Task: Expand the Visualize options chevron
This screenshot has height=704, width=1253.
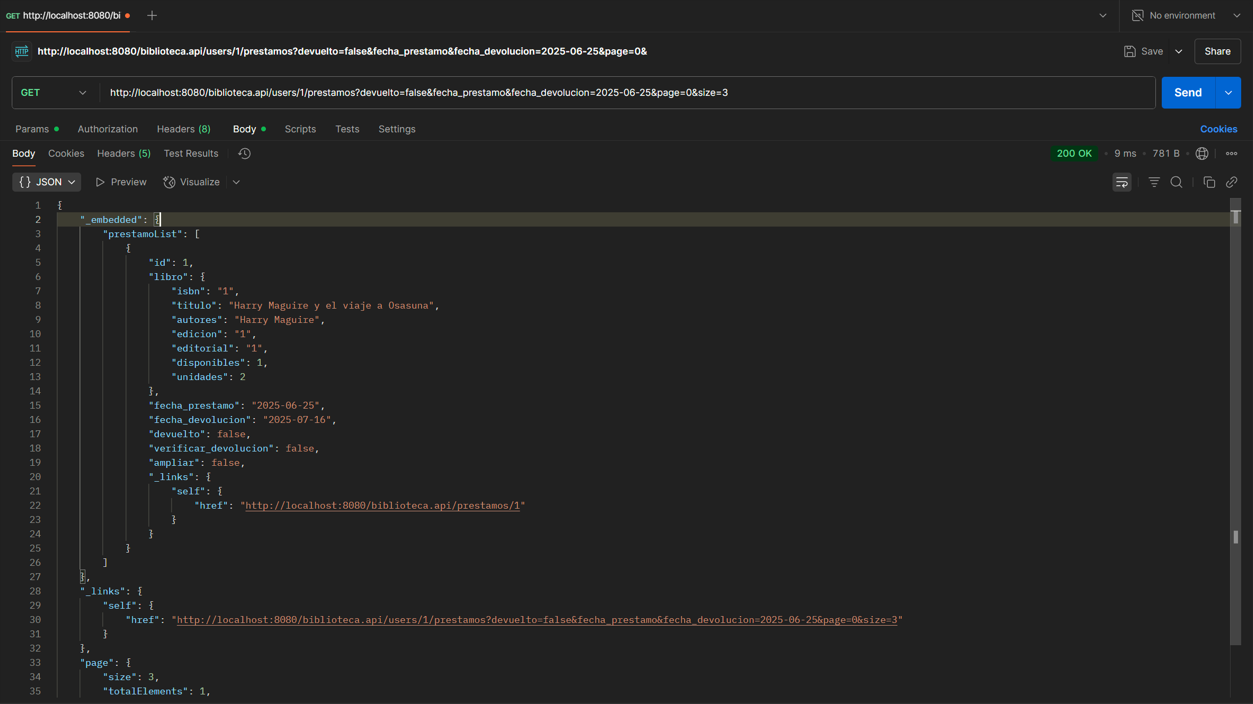Action: [236, 182]
